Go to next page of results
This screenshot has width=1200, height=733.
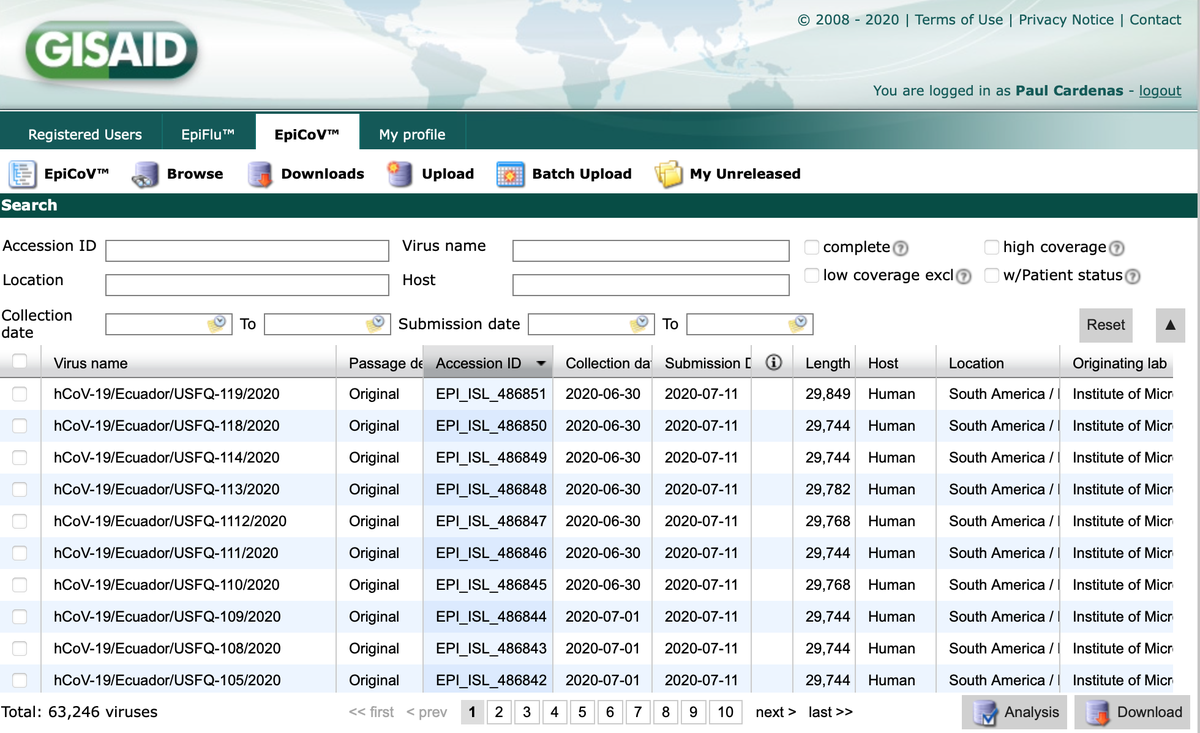[x=776, y=712]
